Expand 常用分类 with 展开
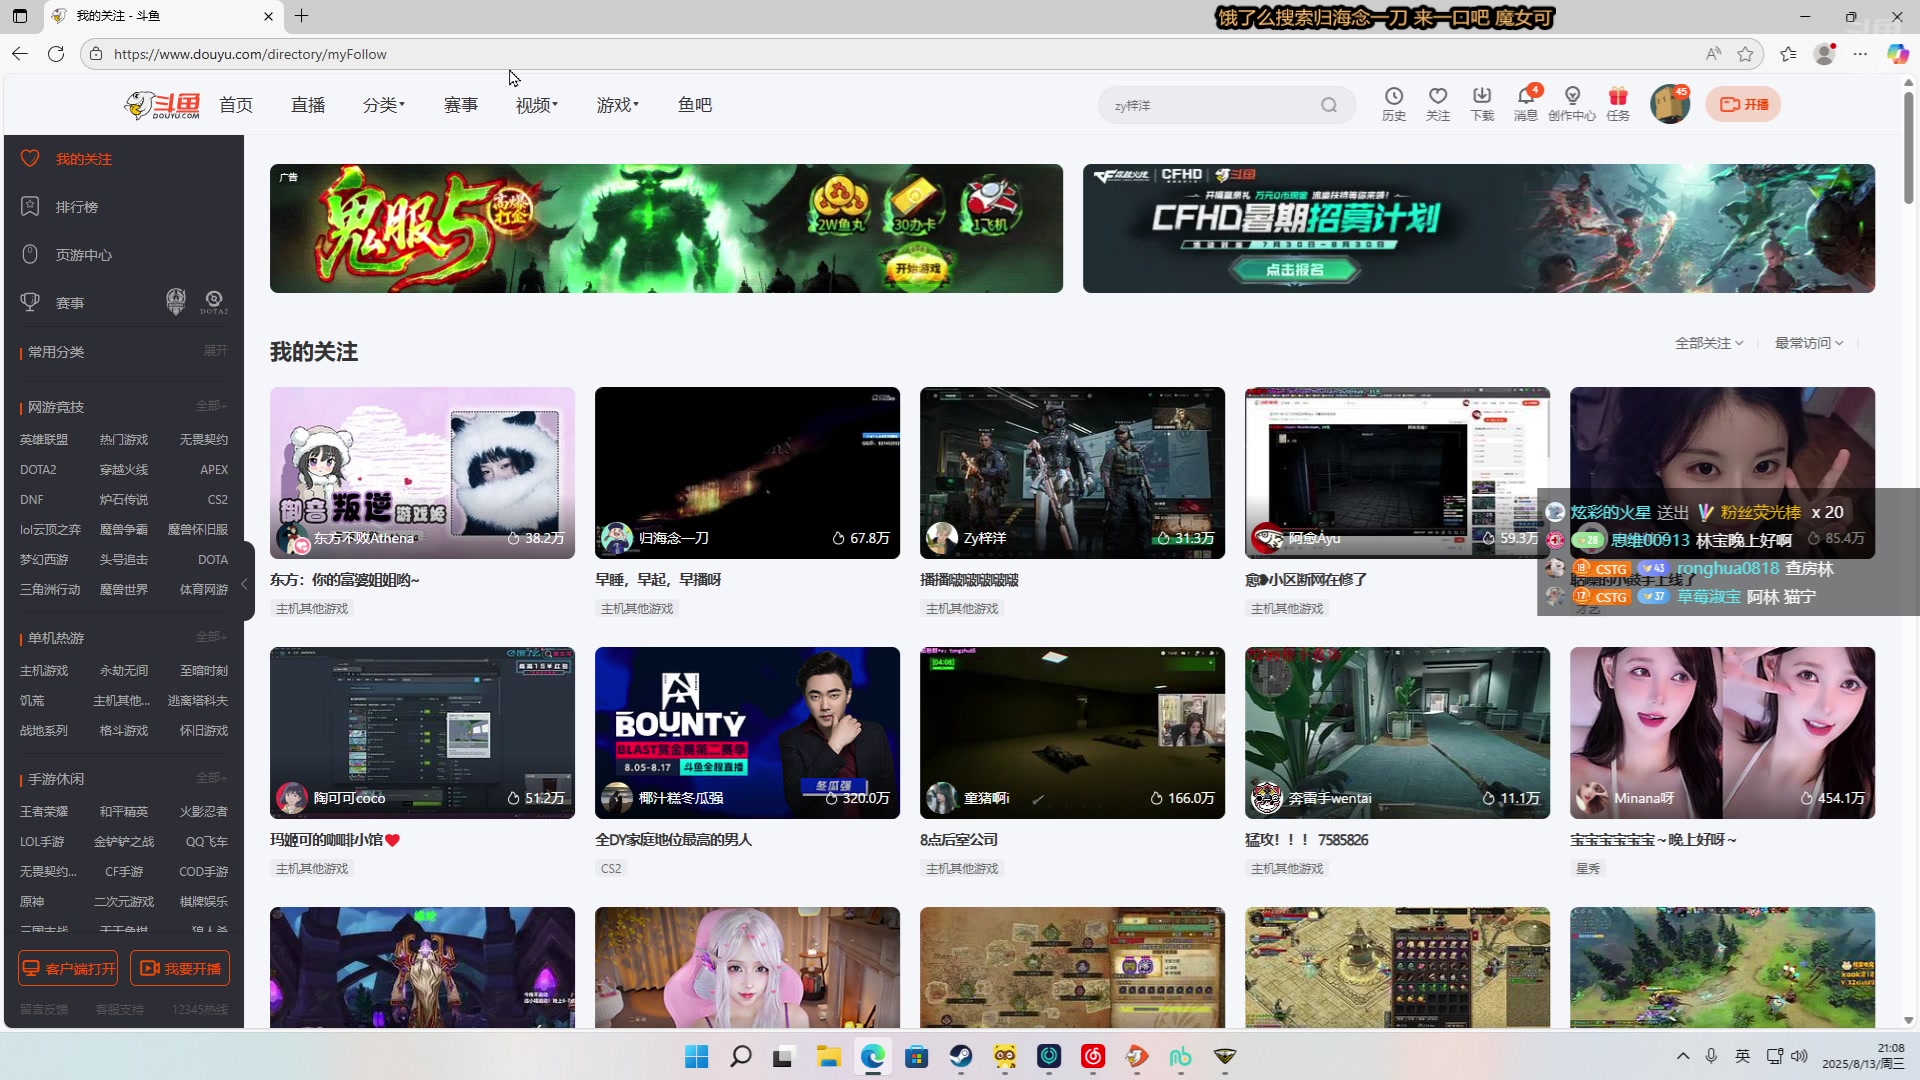 click(x=216, y=351)
